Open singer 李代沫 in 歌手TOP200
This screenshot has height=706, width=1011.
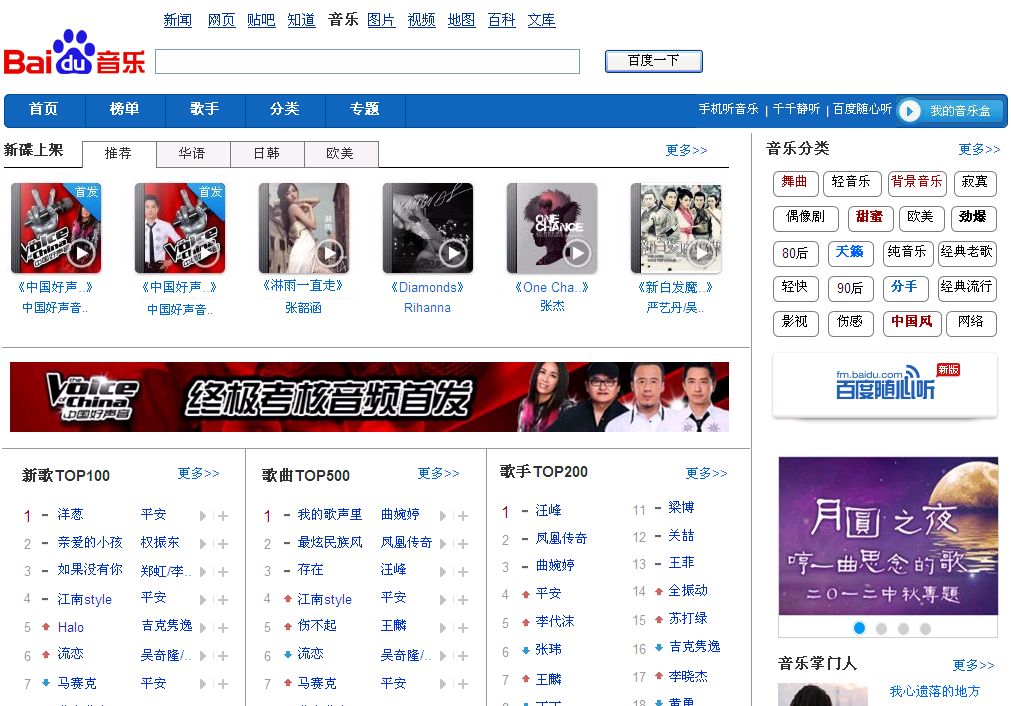(555, 622)
